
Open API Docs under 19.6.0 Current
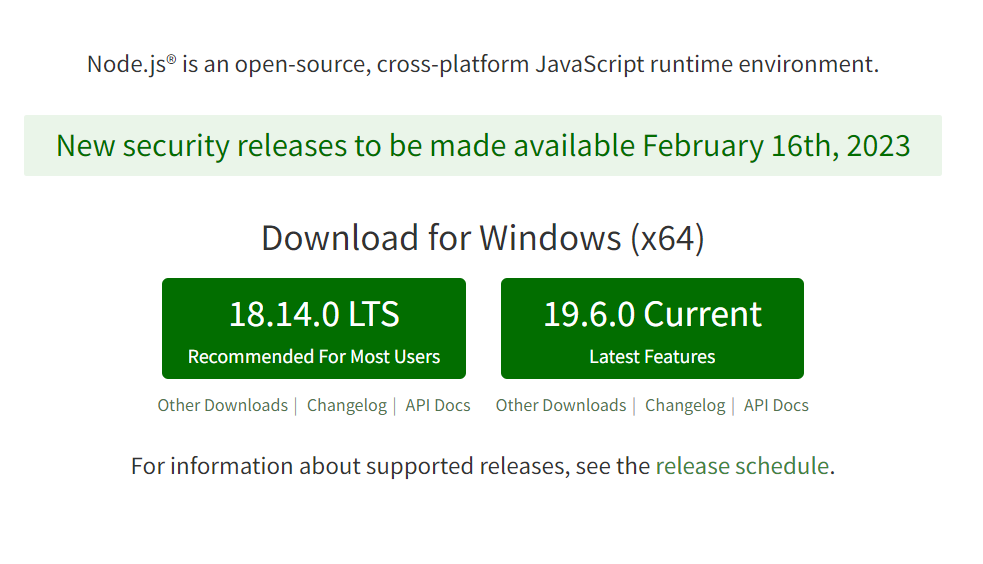click(776, 405)
